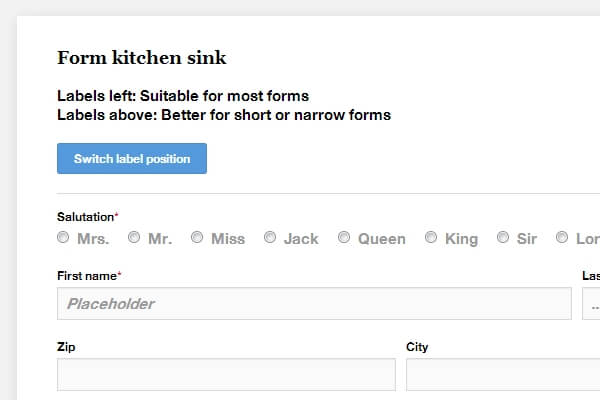Click the Switch label position button
This screenshot has height=400, width=600.
click(132, 159)
